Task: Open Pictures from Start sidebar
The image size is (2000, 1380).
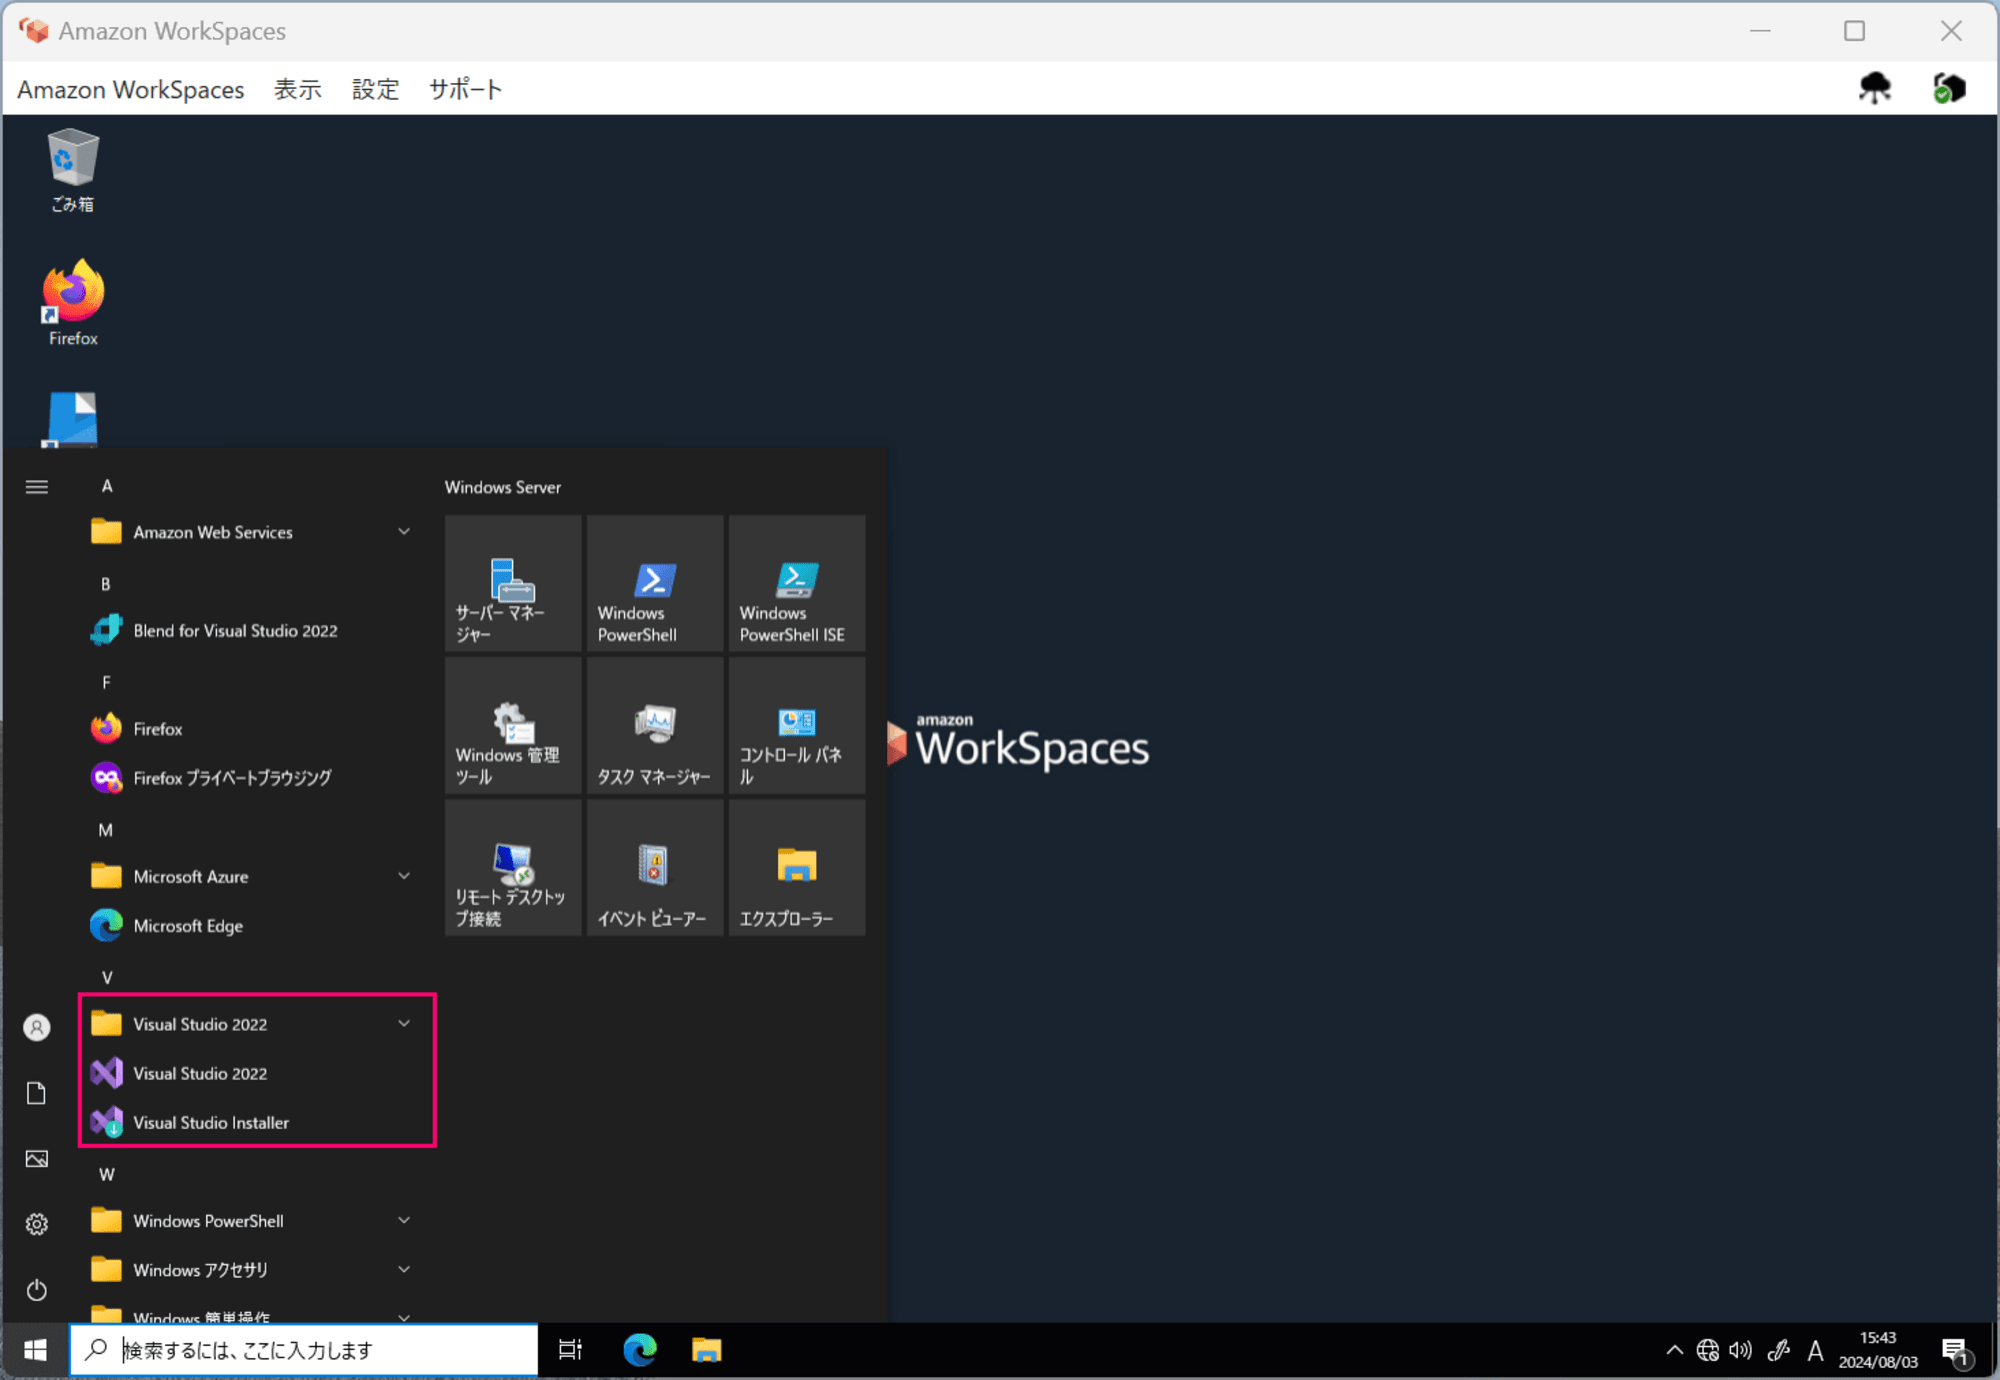Action: click(37, 1159)
